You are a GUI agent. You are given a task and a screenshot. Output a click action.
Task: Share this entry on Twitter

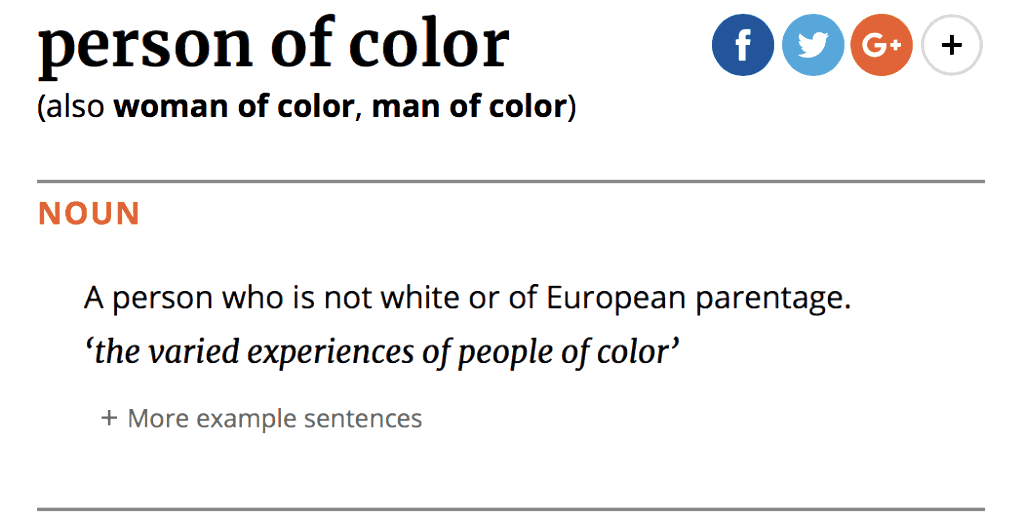812,45
